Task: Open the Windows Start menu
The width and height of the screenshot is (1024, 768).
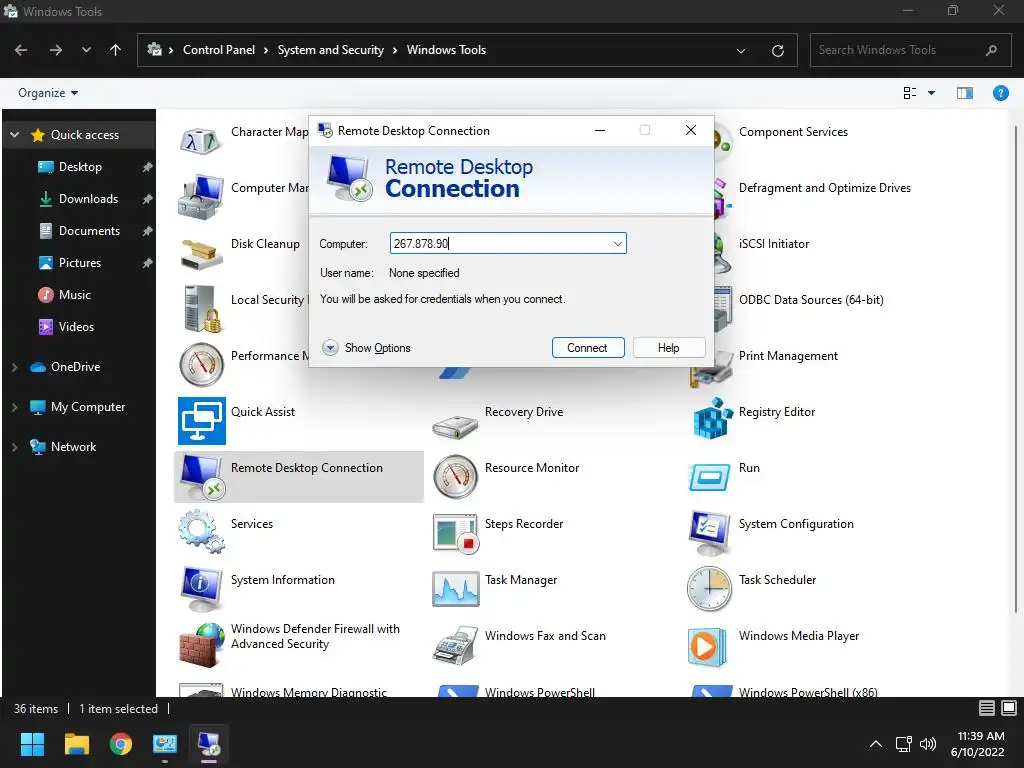Action: pyautogui.click(x=32, y=744)
